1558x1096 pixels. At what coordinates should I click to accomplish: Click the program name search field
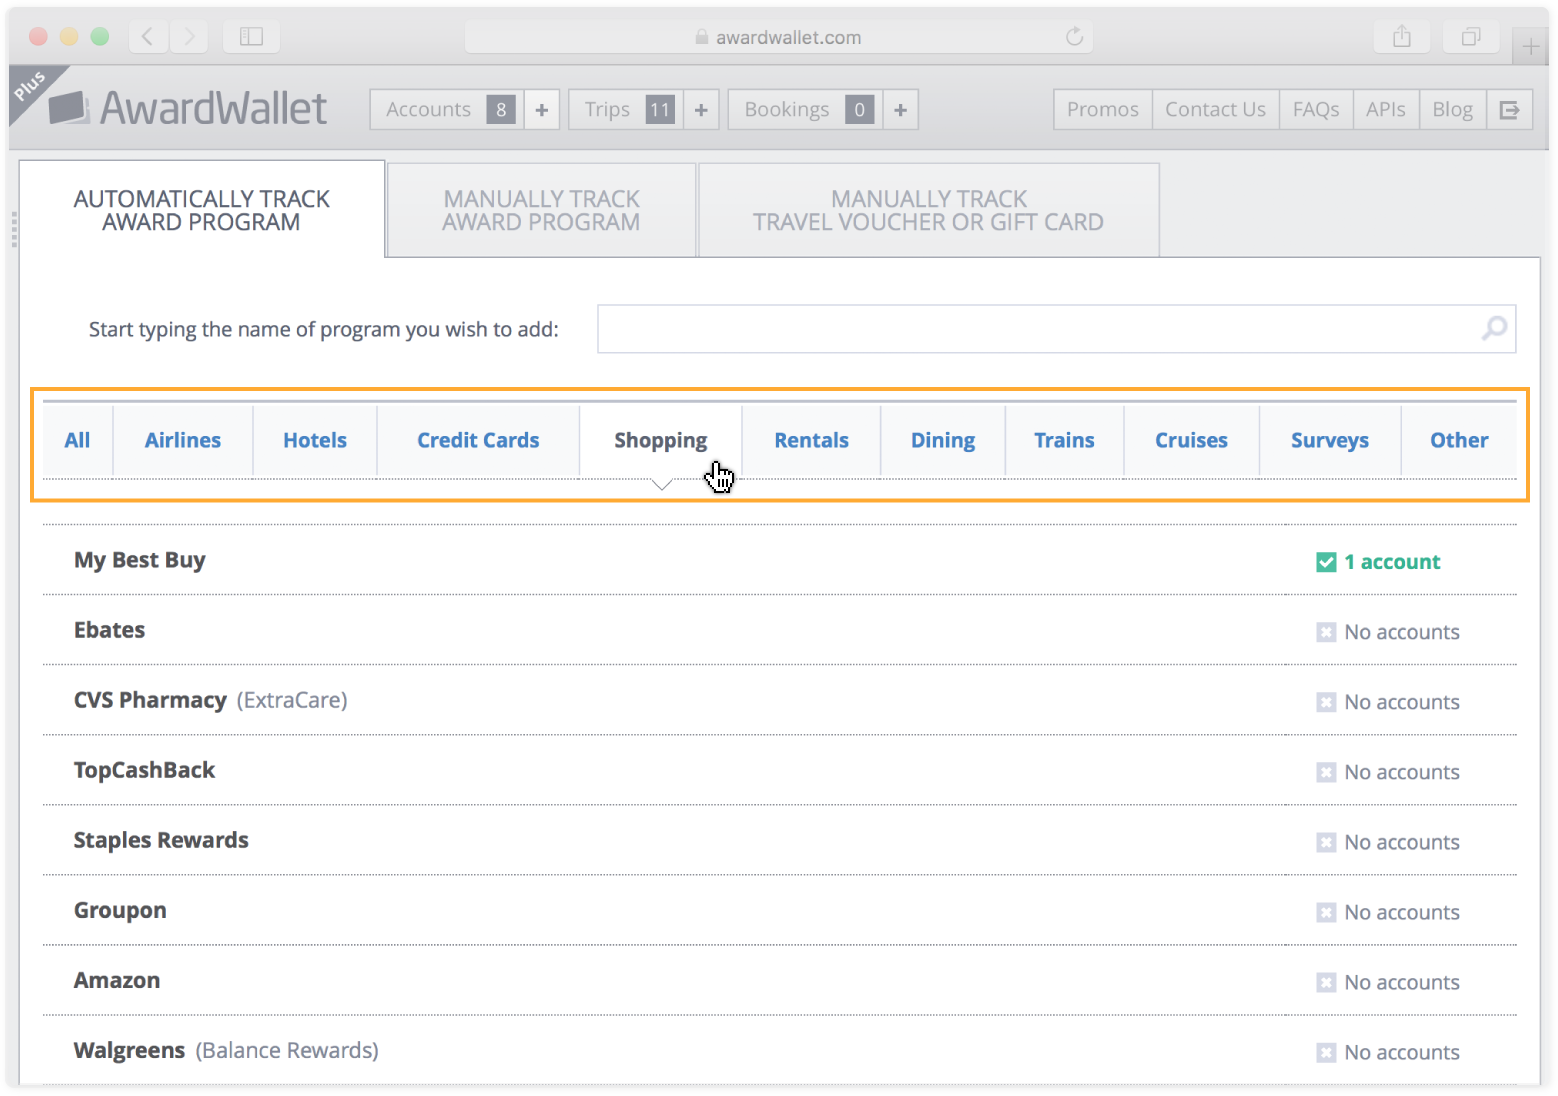click(1056, 329)
